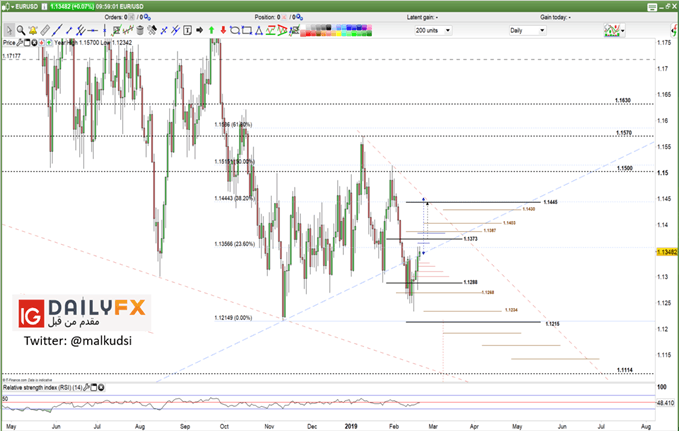Select the text label T tool
679x431 pixels.
(188, 30)
